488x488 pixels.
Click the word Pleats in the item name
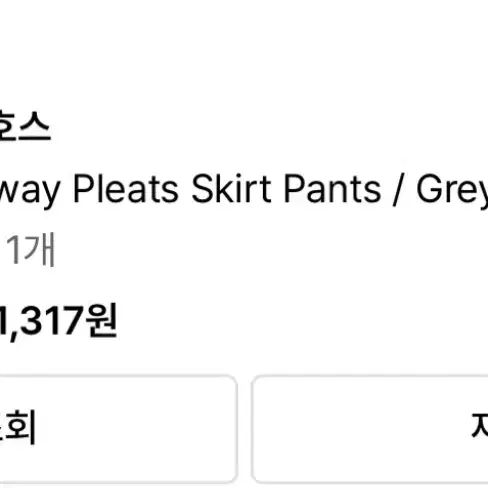[x=126, y=189]
